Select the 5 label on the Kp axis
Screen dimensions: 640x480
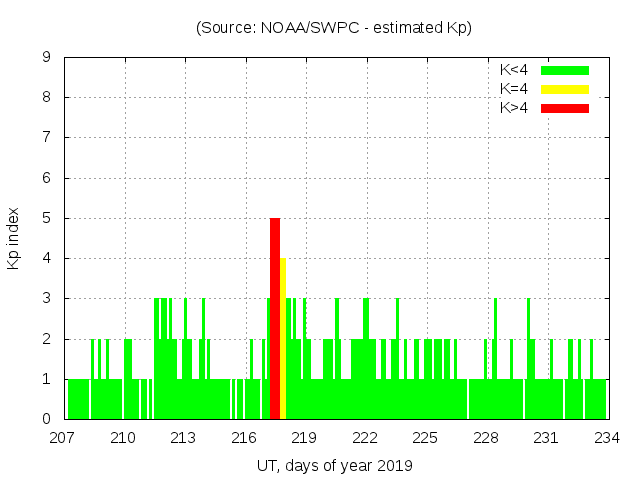pyautogui.click(x=46, y=219)
